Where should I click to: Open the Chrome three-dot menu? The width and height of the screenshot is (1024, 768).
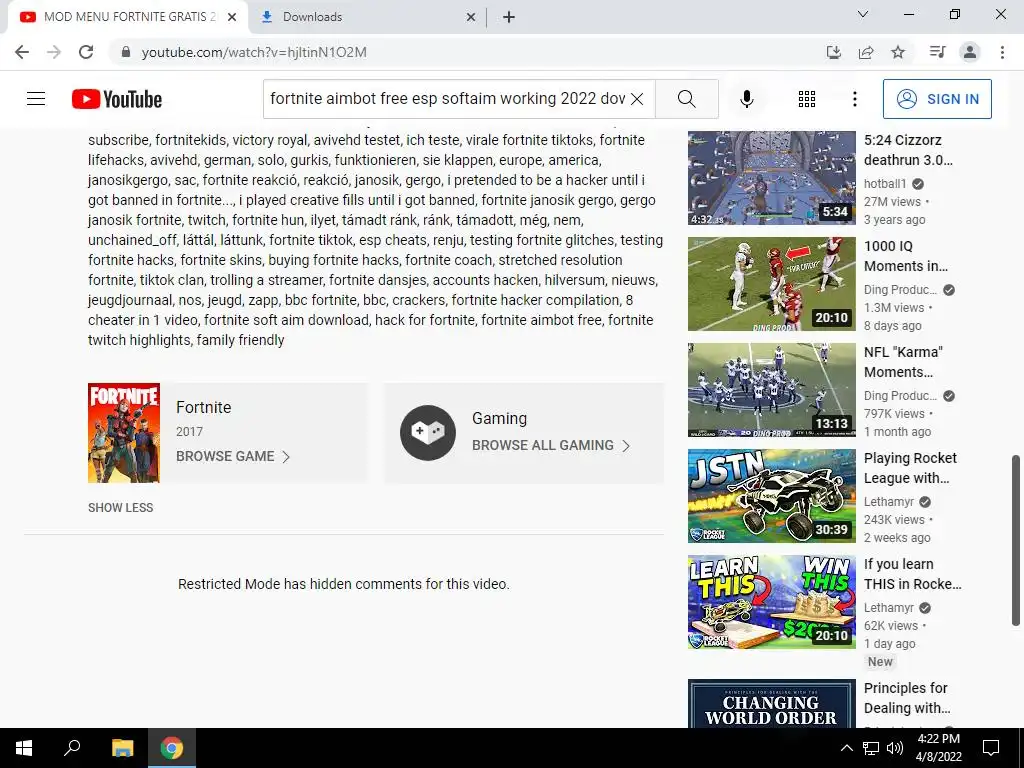(1002, 52)
